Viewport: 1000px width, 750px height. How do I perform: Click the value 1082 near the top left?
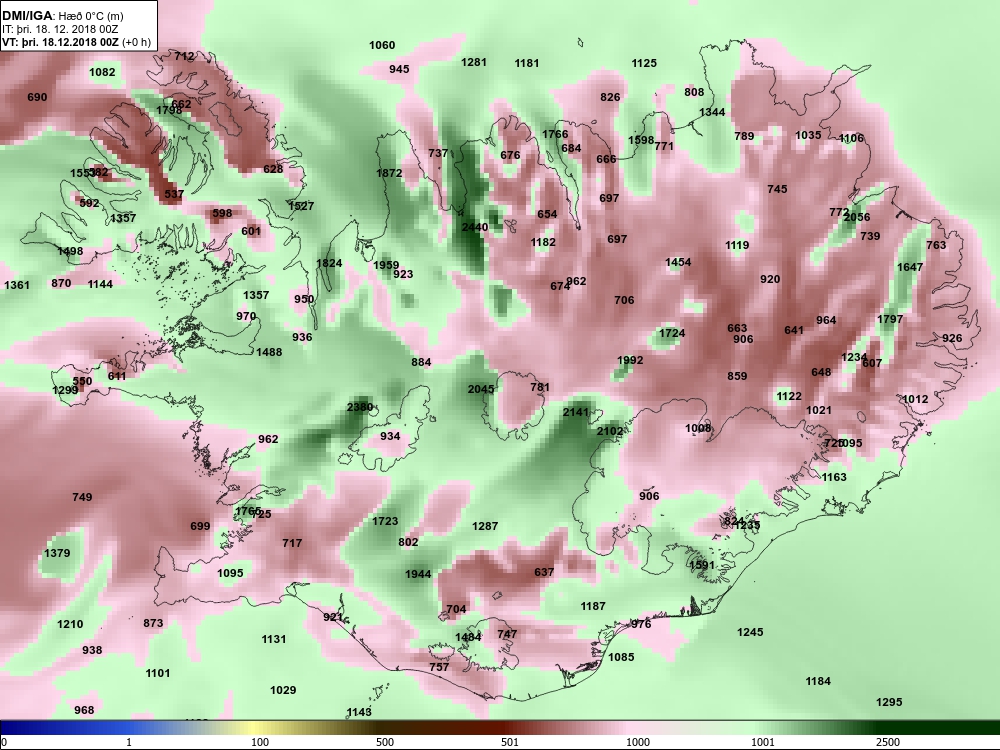102,71
